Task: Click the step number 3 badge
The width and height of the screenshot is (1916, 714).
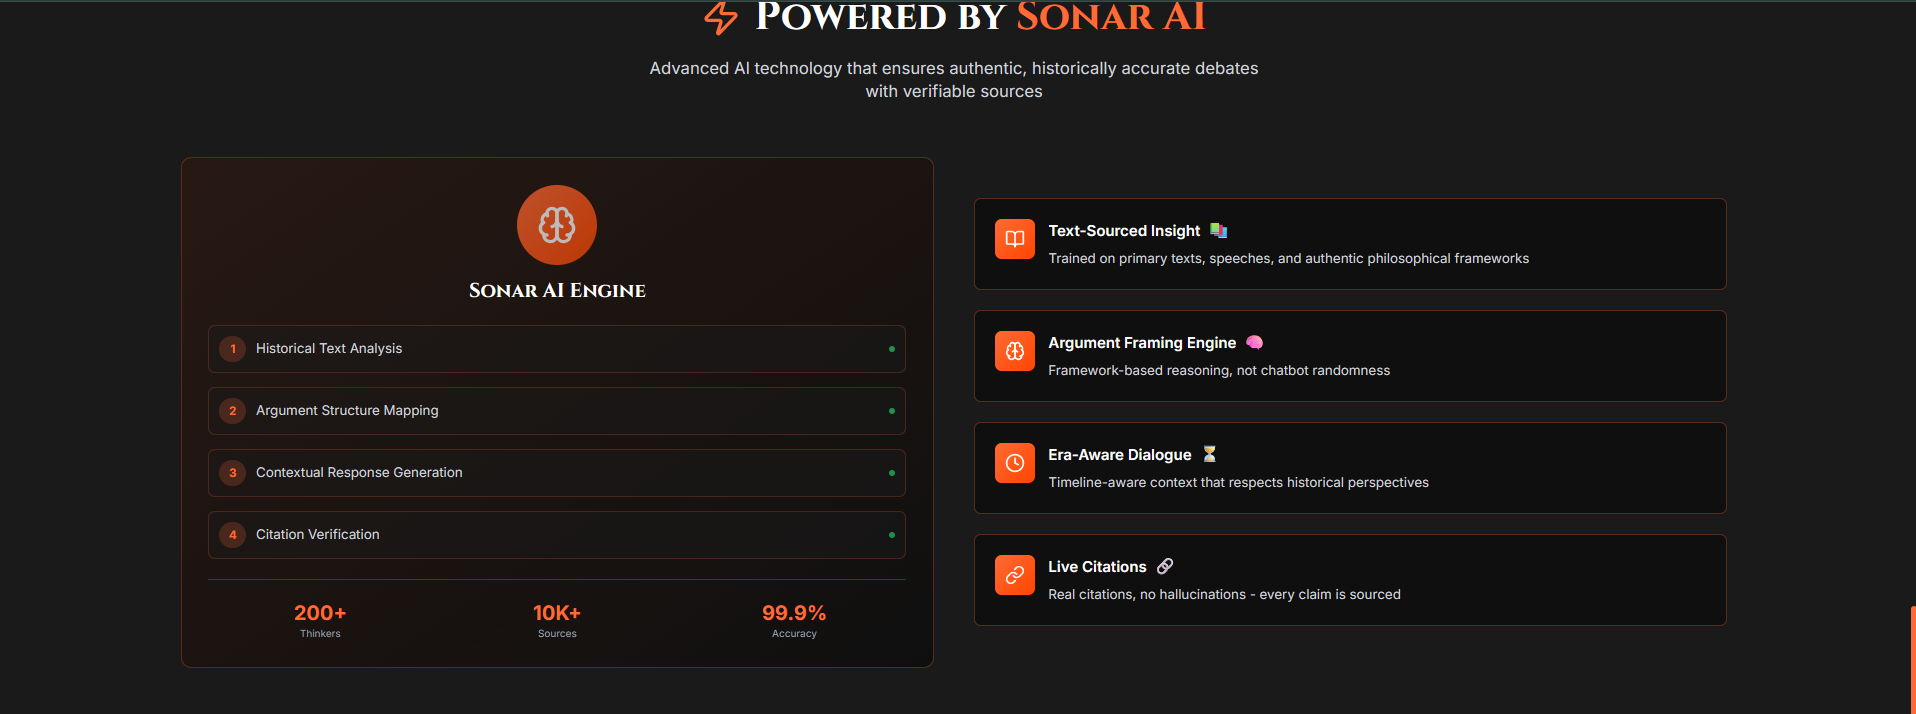Action: 233,473
